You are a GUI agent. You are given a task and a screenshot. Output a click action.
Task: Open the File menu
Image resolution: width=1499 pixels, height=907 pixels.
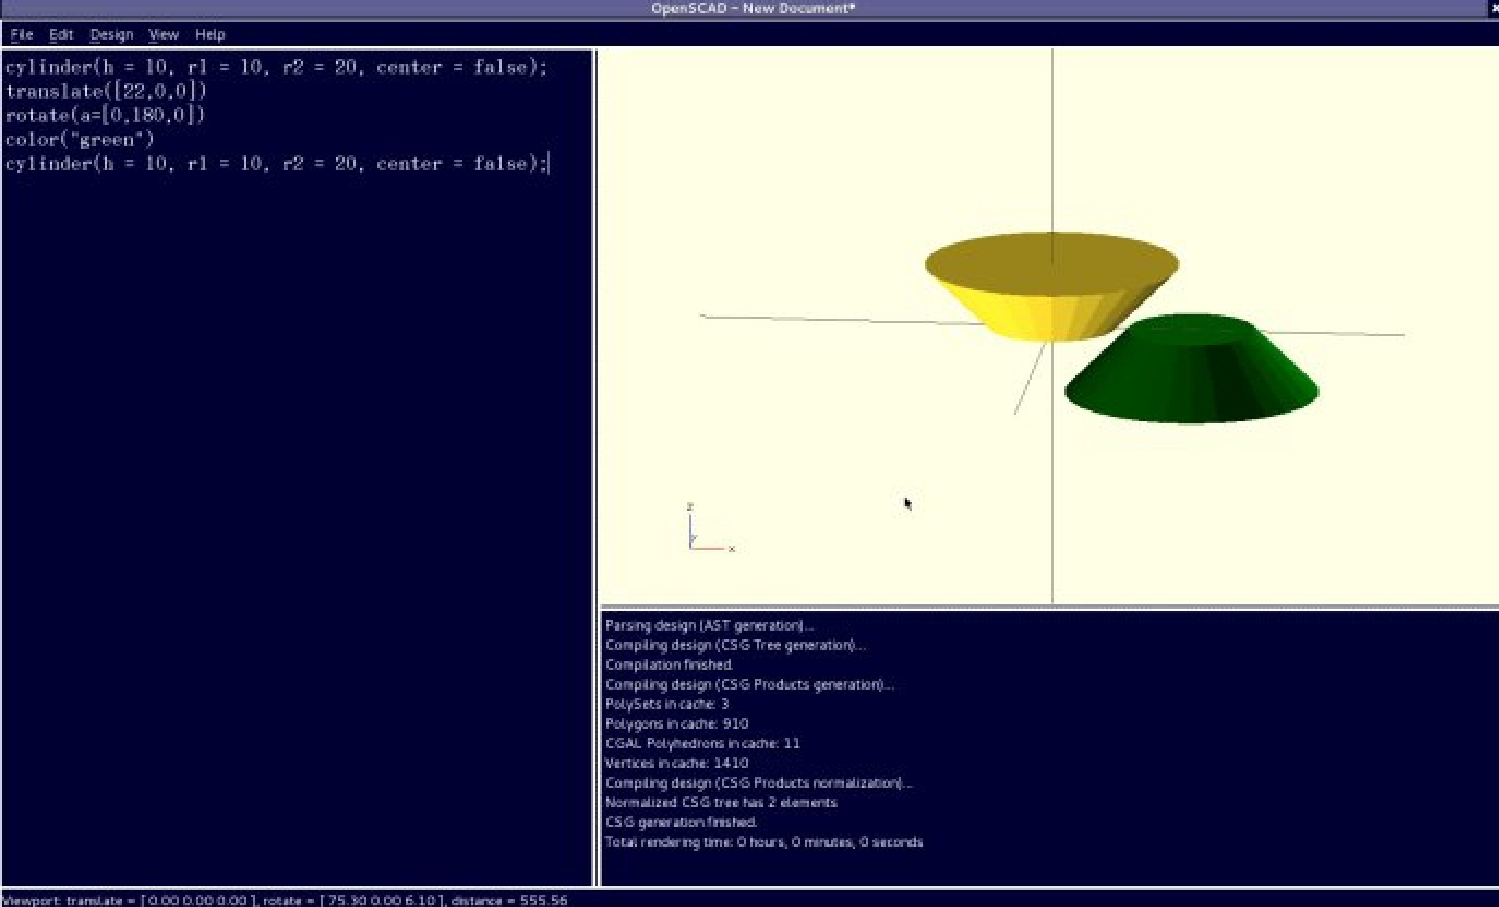21,34
